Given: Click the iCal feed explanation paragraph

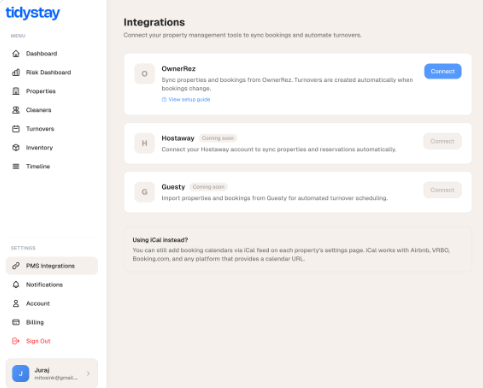Looking at the screenshot, I should (x=291, y=254).
